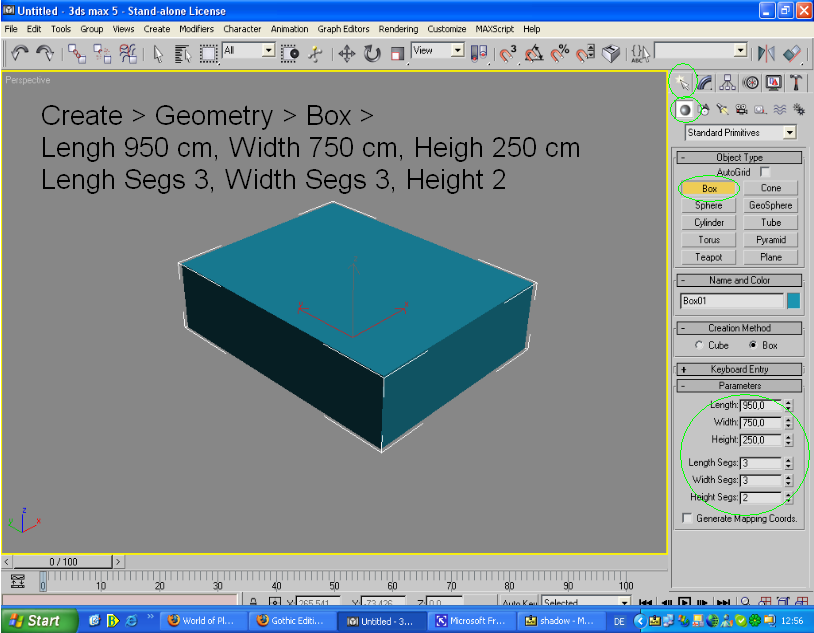Select the Cube creation method radio button

(699, 345)
